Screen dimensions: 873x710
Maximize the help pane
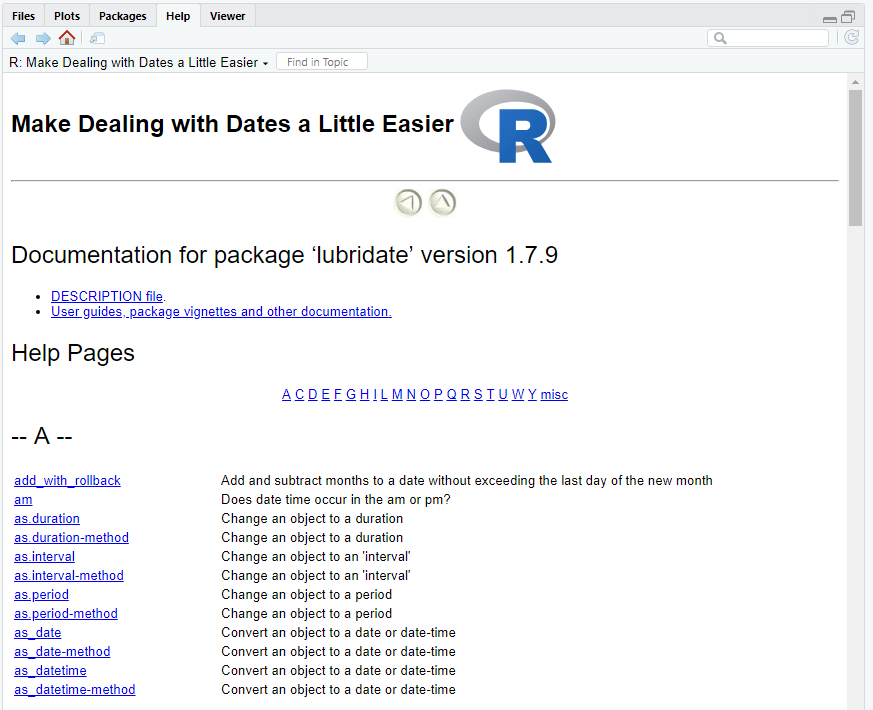point(848,17)
